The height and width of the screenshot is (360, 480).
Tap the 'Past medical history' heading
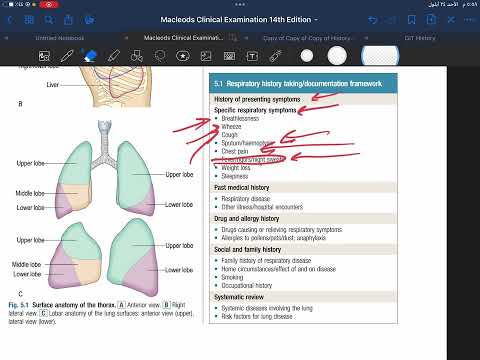click(x=241, y=188)
